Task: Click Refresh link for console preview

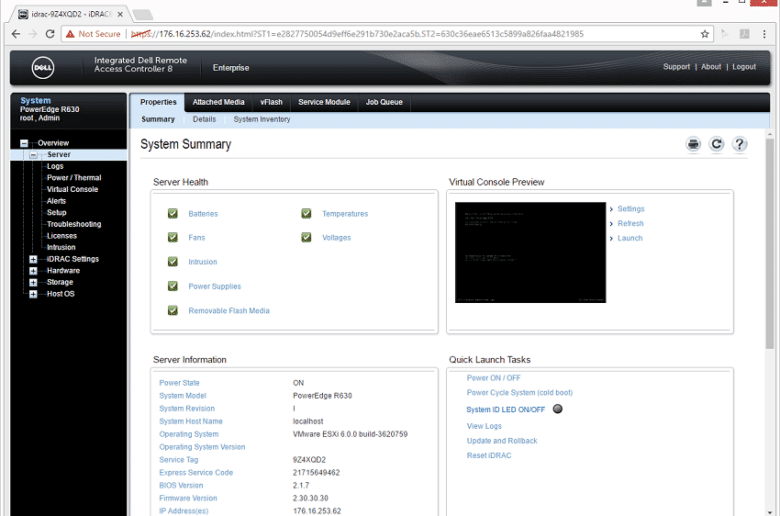Action: coord(630,223)
